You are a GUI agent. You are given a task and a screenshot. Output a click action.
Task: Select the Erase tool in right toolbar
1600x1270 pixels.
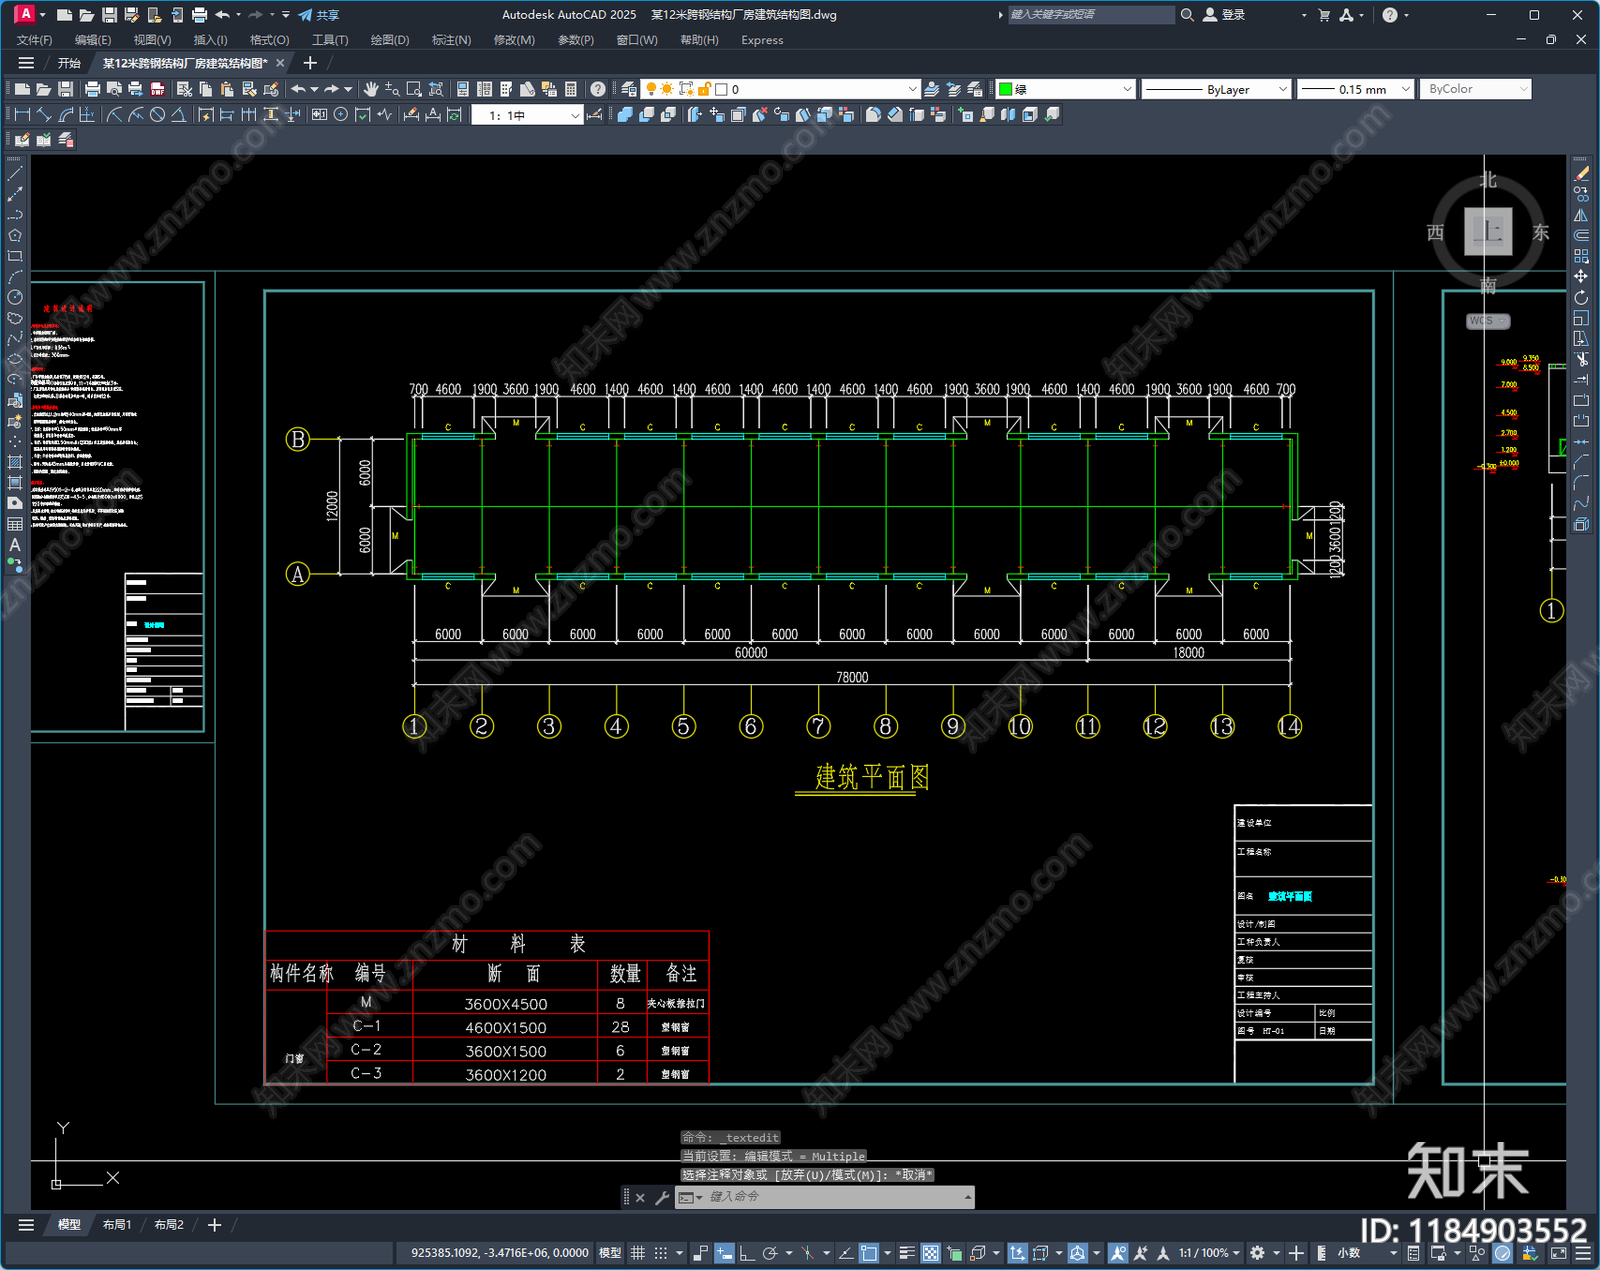tap(1581, 173)
